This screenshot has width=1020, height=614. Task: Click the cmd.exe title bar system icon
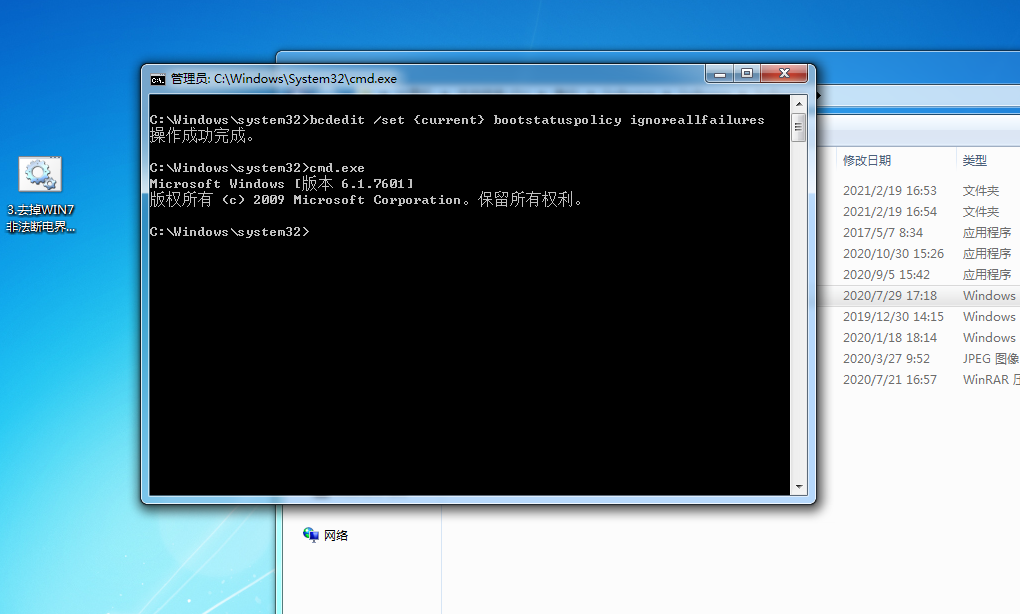click(157, 79)
